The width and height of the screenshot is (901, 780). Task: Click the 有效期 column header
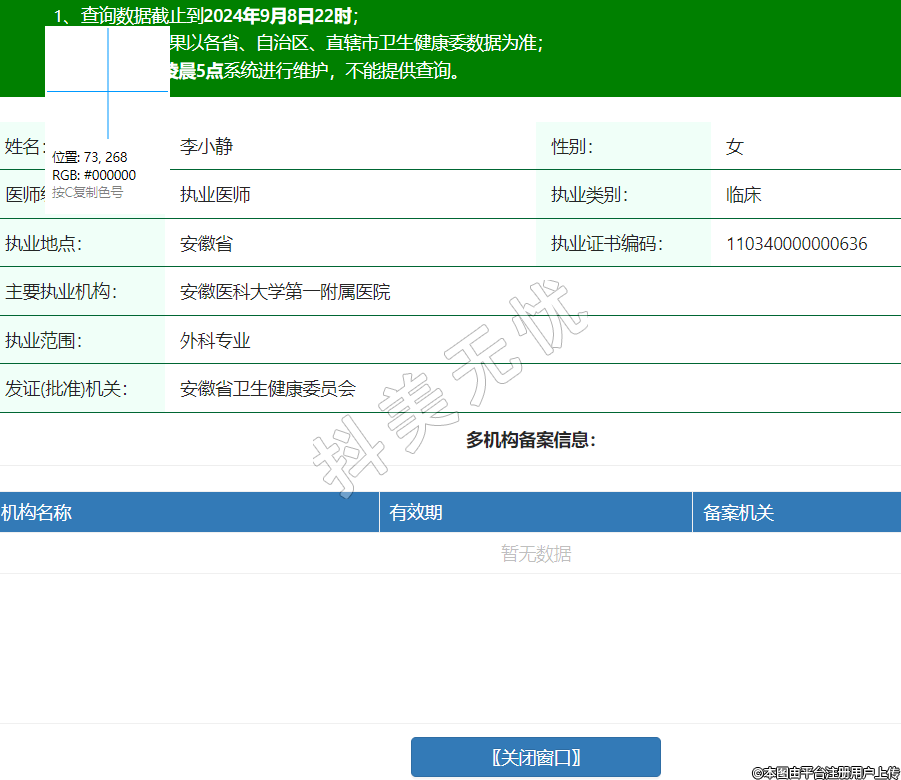pos(416,513)
